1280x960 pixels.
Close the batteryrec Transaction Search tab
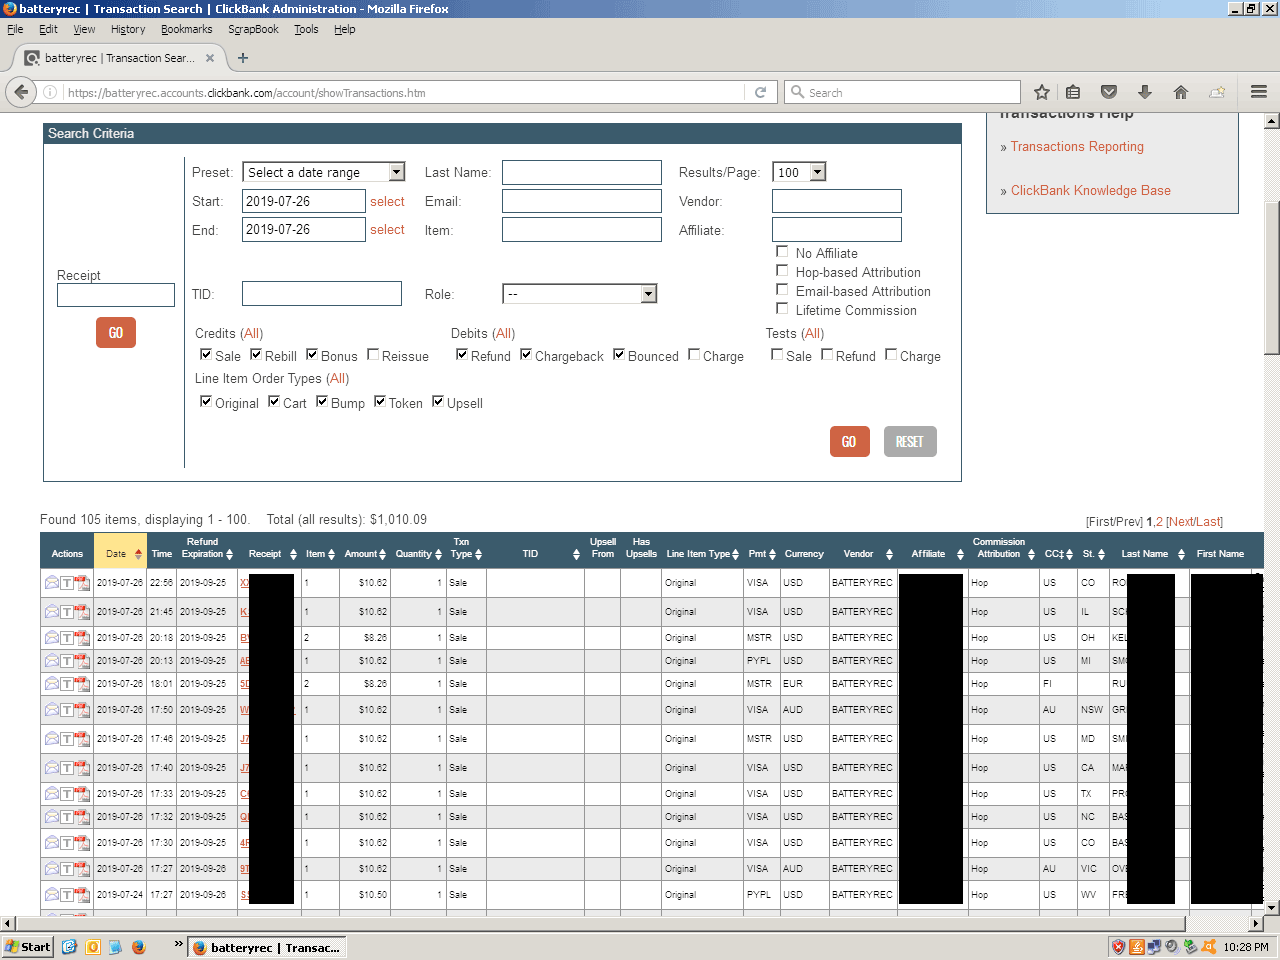coord(210,58)
